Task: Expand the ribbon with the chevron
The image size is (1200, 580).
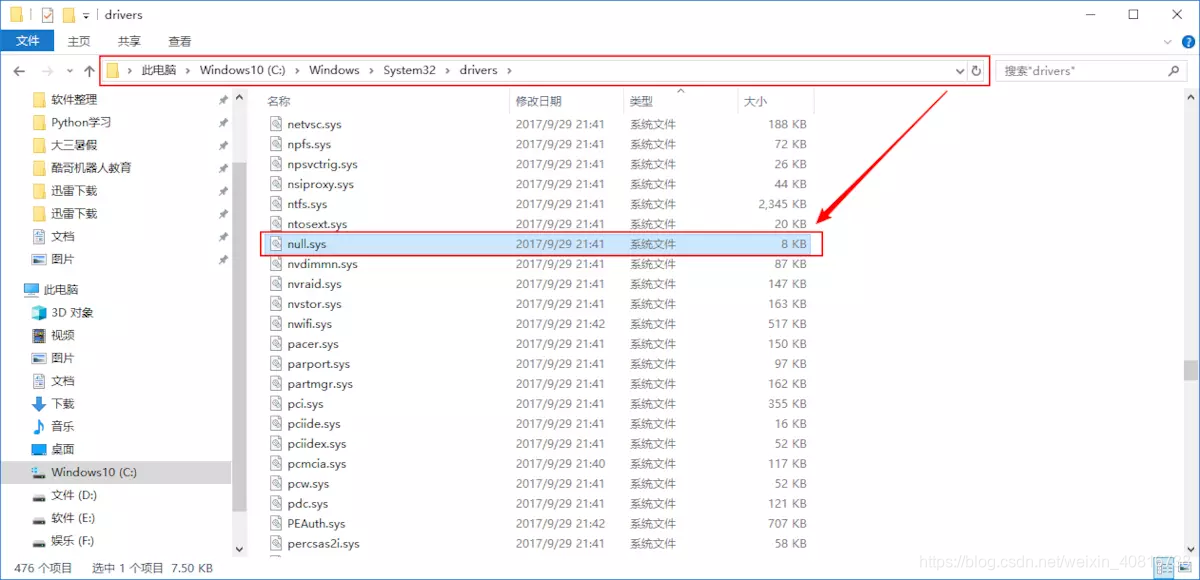Action: point(1168,41)
